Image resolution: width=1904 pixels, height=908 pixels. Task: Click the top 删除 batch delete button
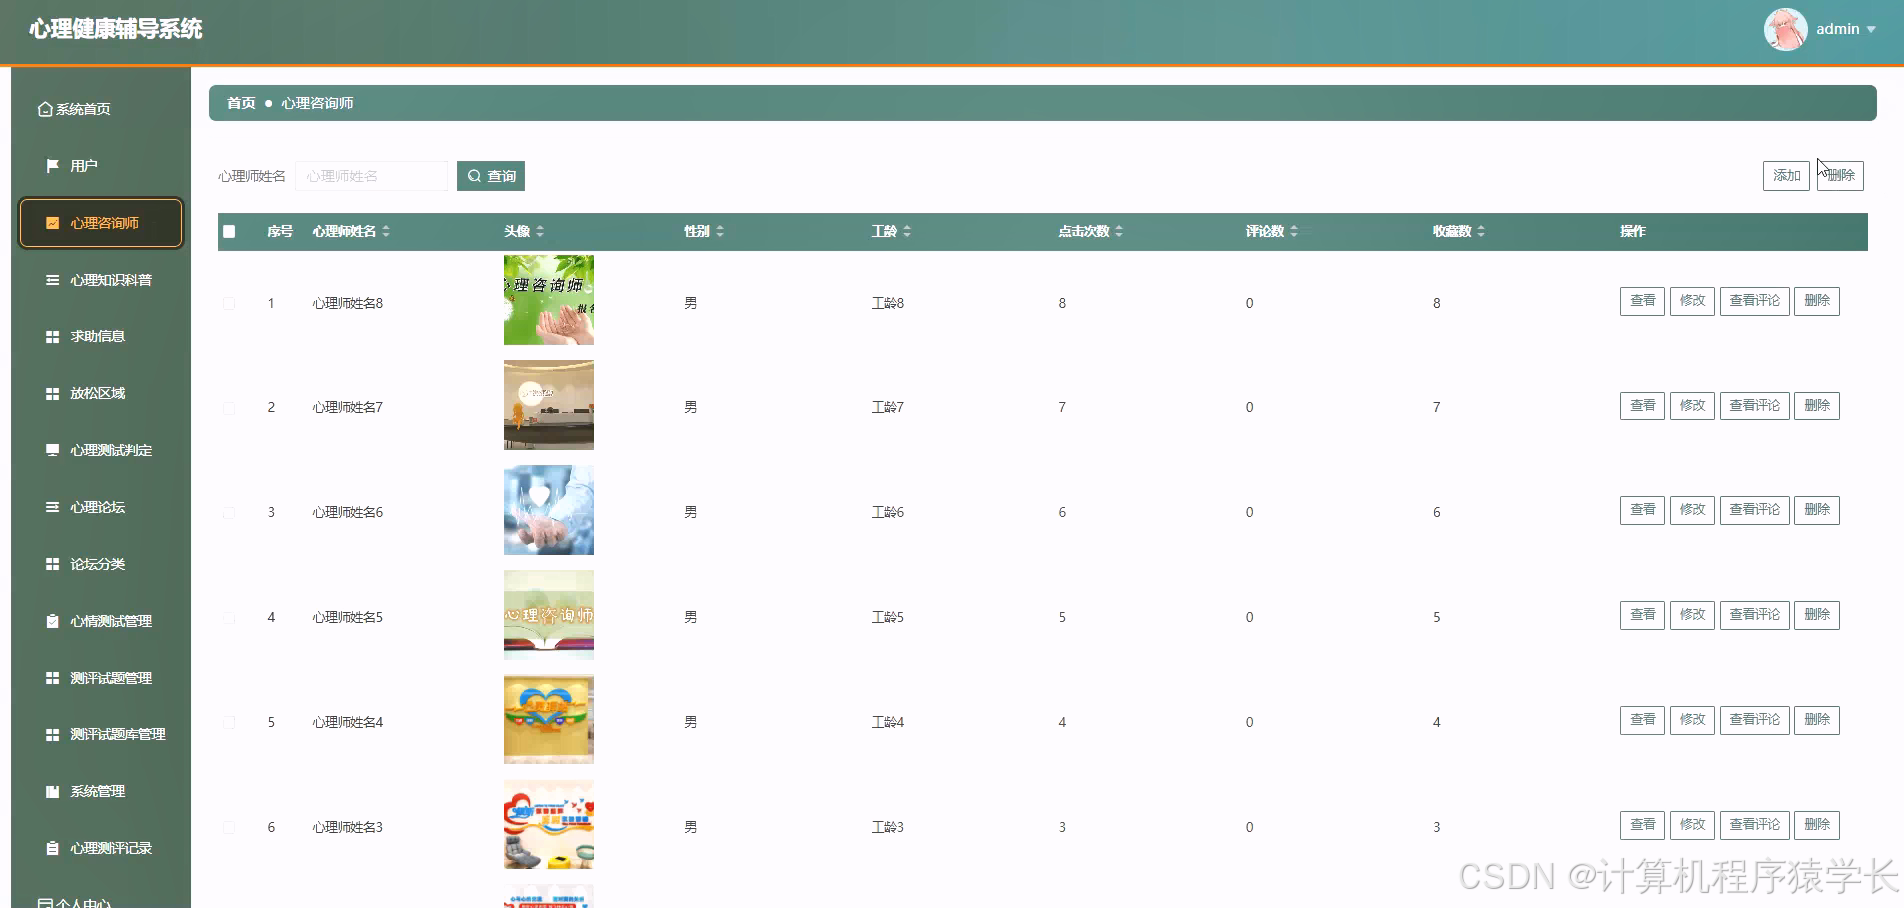[x=1840, y=176]
